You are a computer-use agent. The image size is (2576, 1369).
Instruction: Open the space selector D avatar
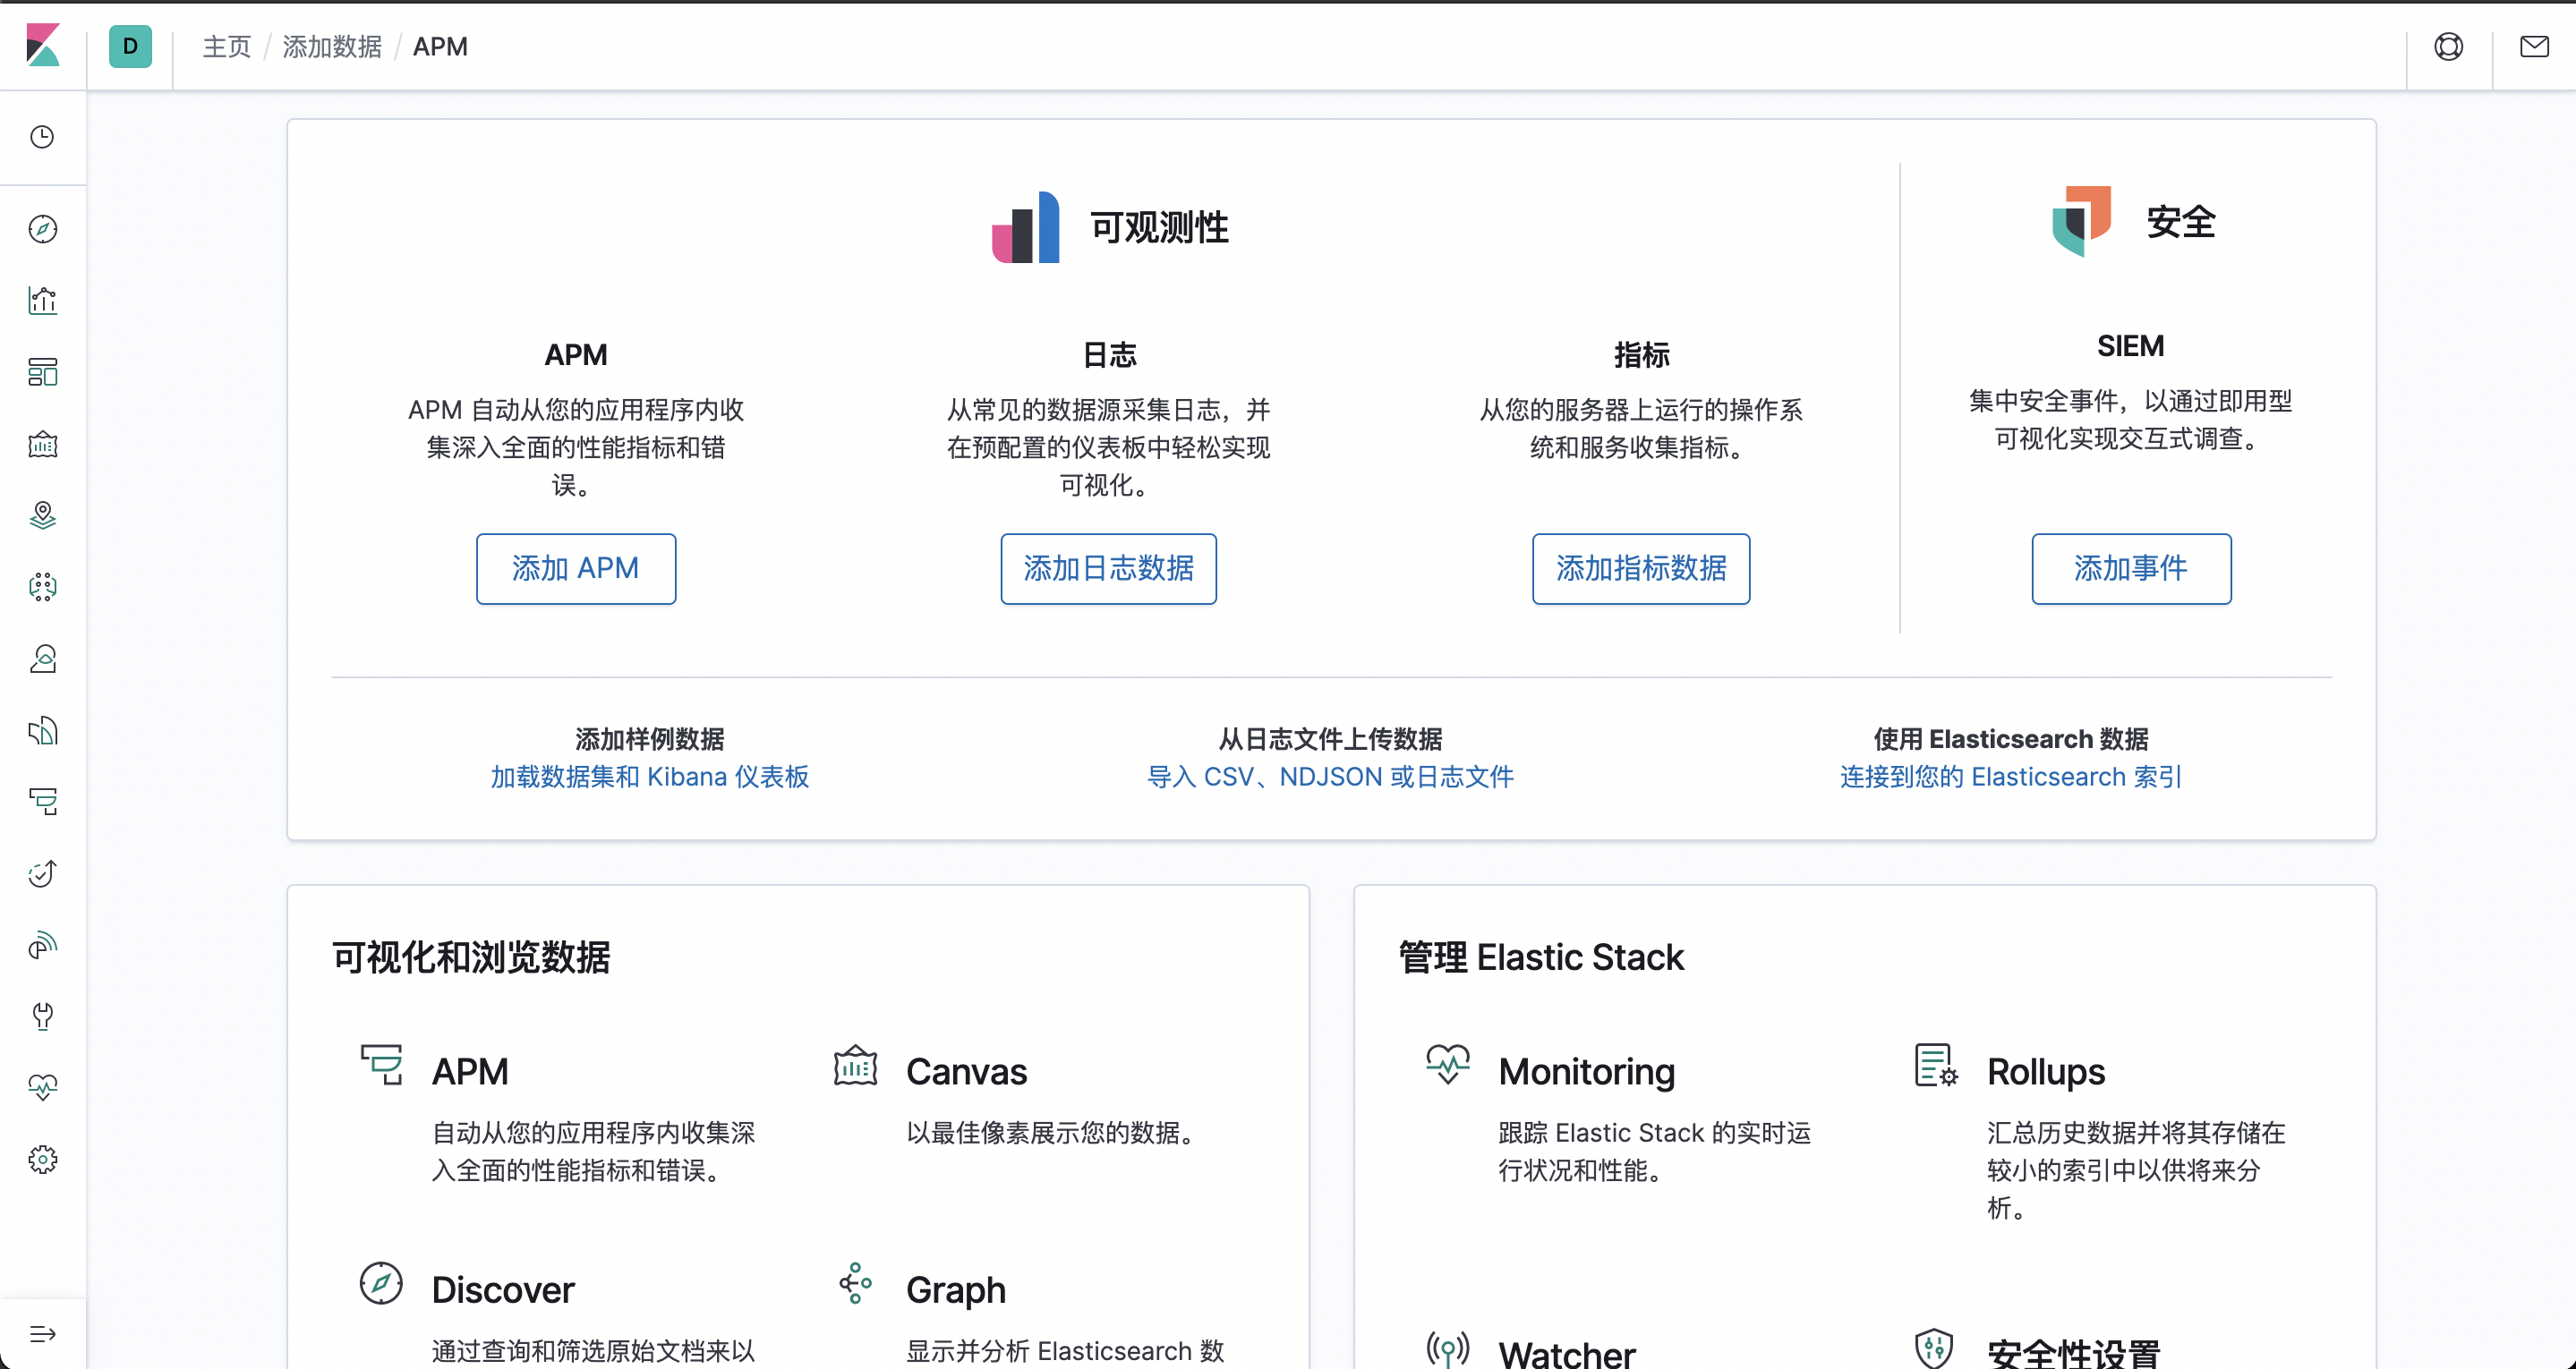pyautogui.click(x=130, y=46)
